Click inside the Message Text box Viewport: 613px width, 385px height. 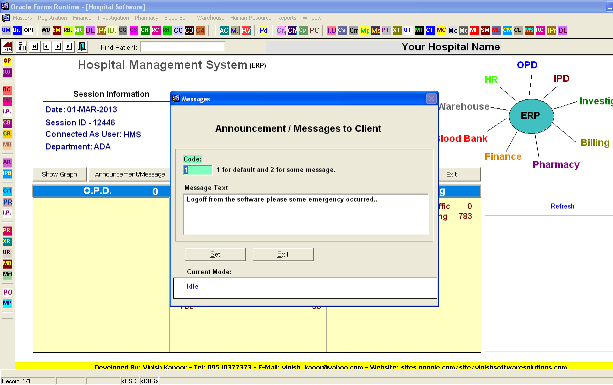[x=306, y=214]
